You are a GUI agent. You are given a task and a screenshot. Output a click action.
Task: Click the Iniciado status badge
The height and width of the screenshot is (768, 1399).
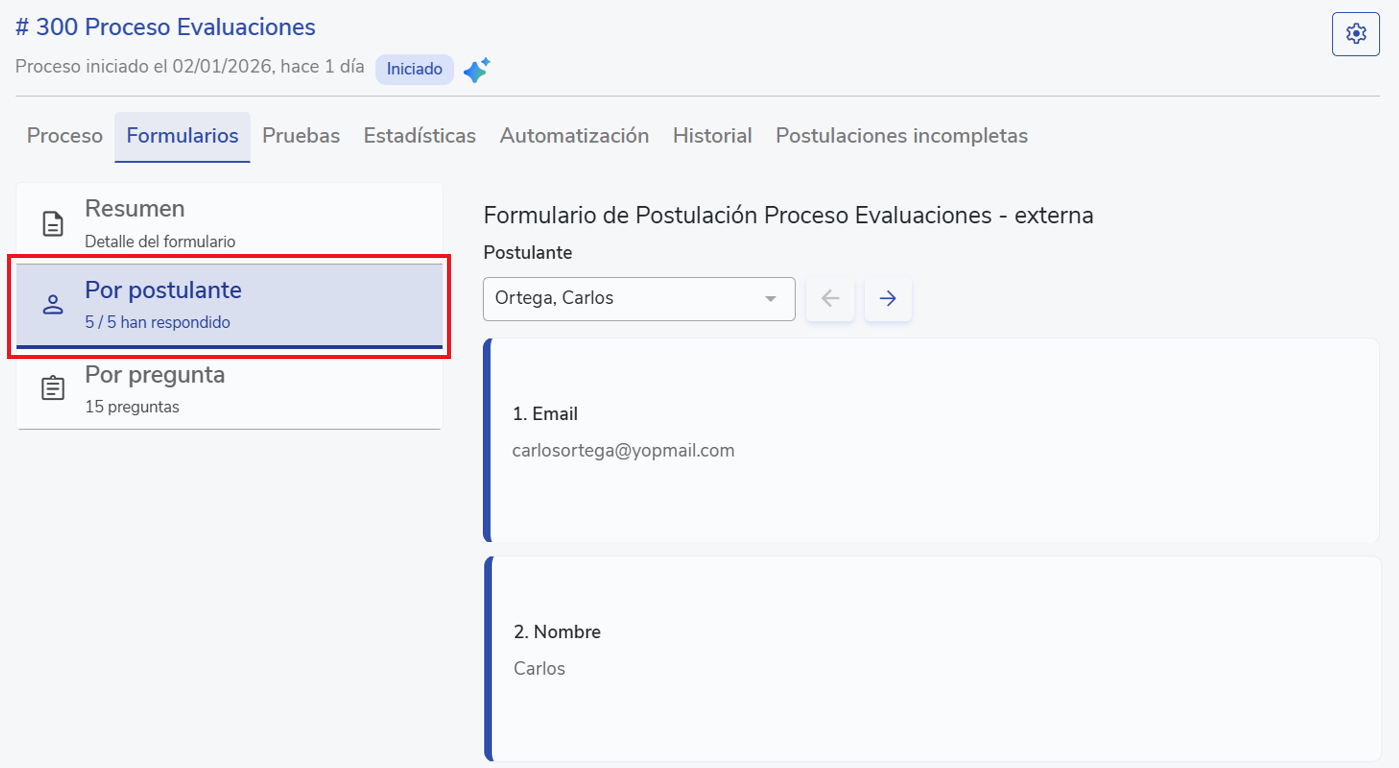(x=414, y=70)
